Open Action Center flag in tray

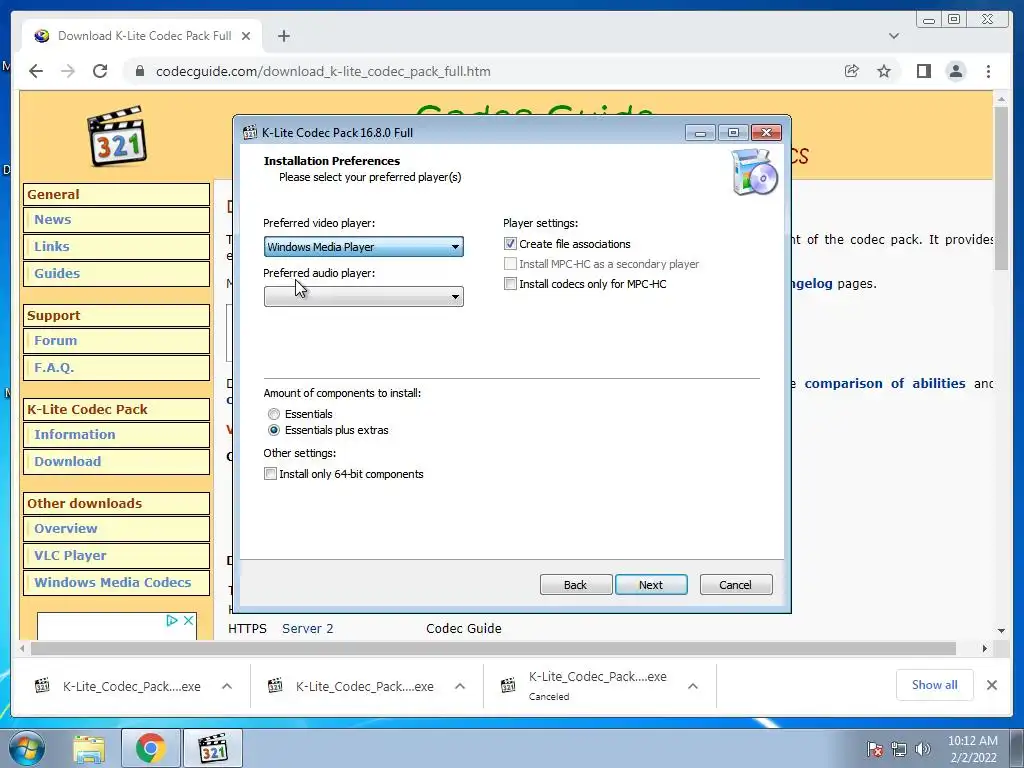click(x=874, y=749)
